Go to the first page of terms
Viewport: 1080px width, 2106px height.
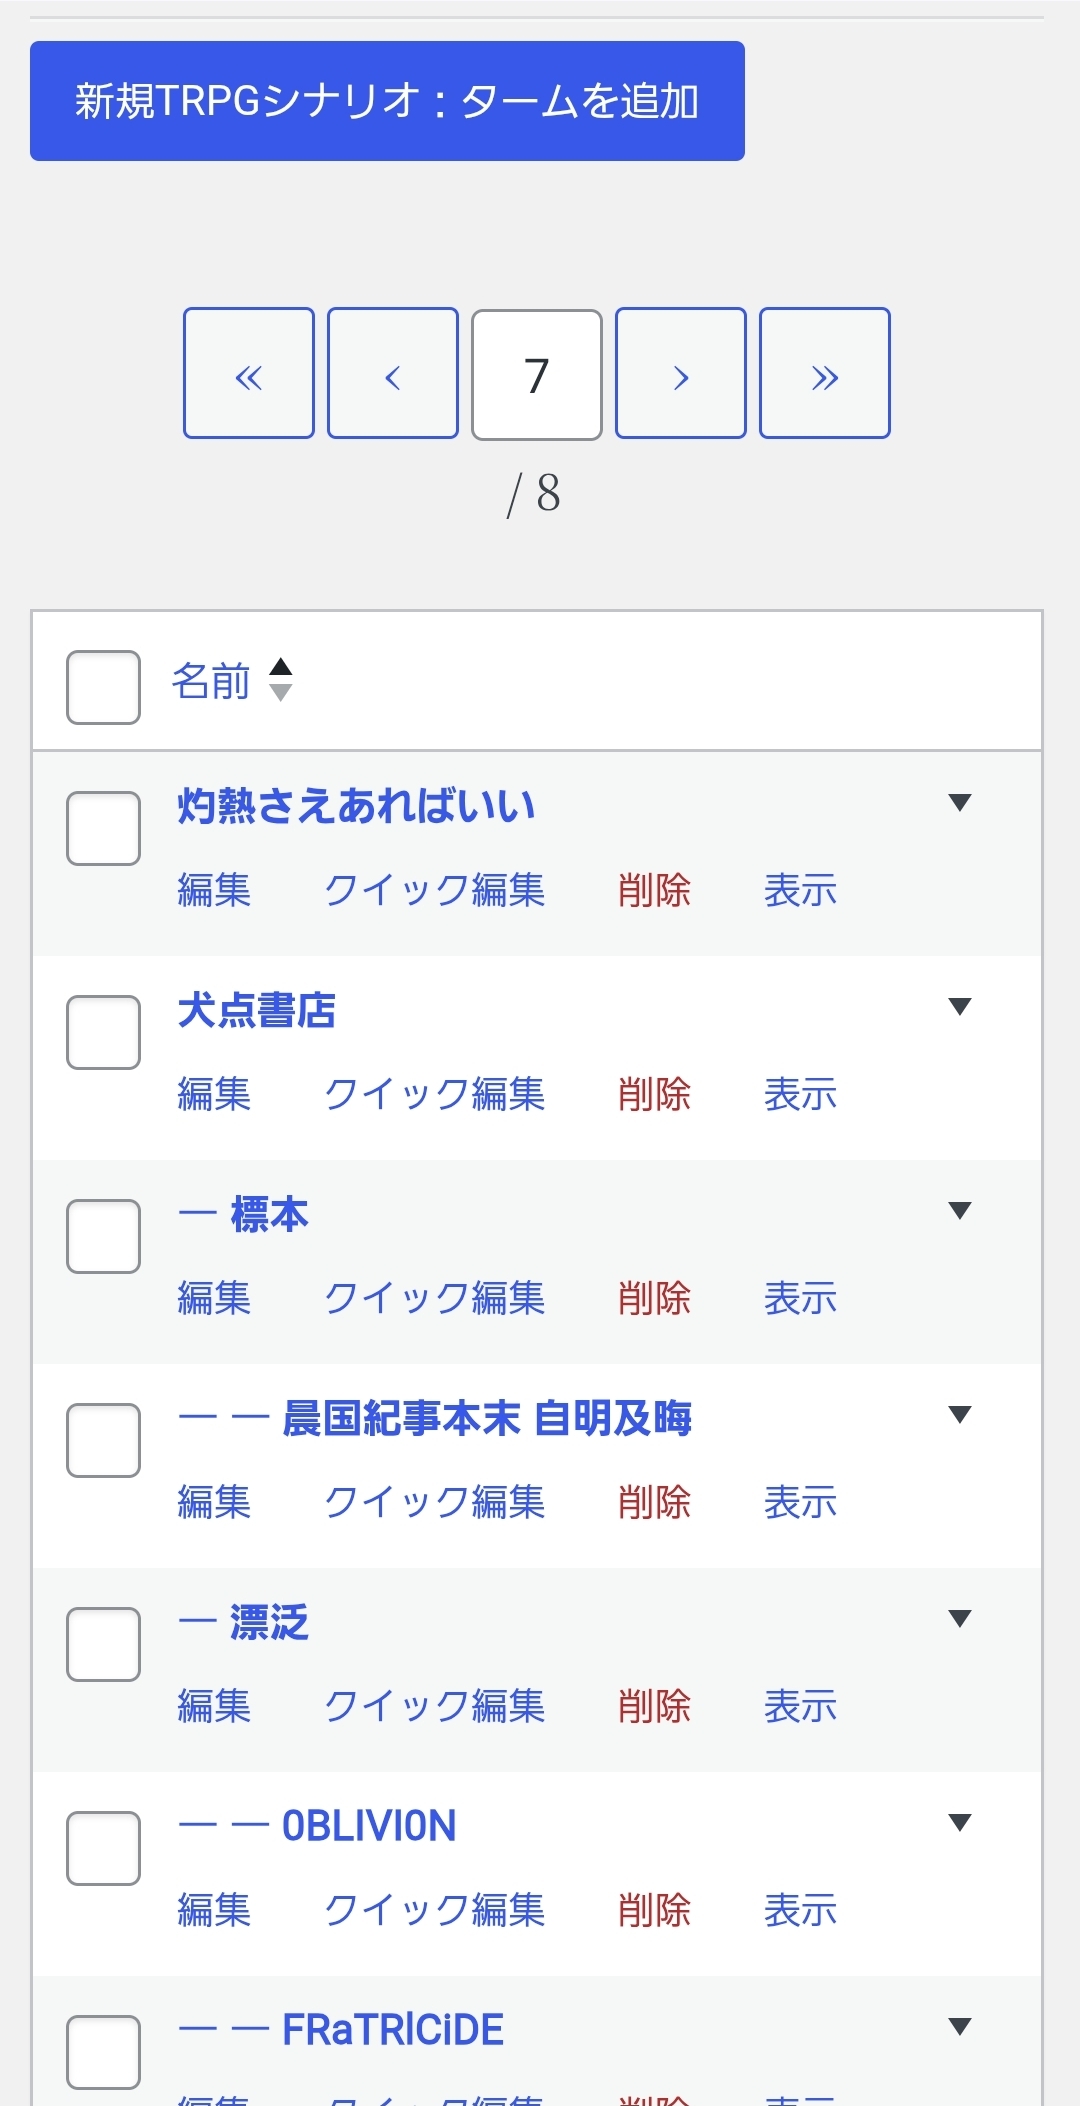coord(248,373)
